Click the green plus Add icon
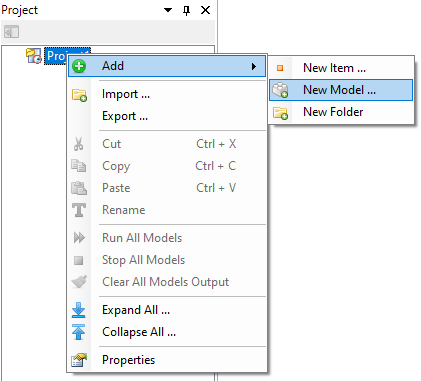This screenshot has width=421, height=381. click(79, 66)
